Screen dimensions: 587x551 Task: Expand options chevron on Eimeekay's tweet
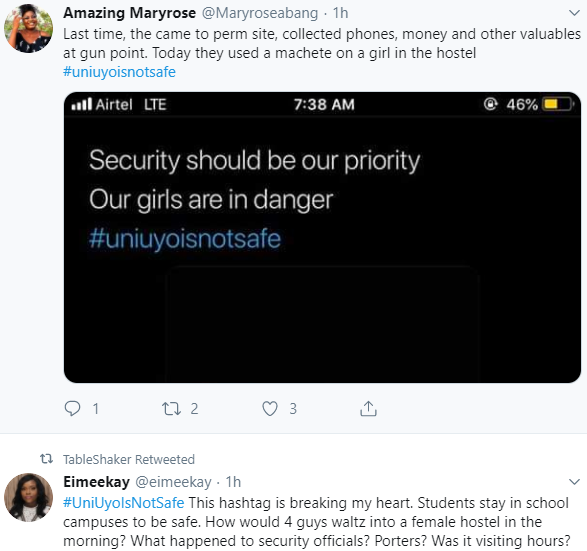pyautogui.click(x=574, y=482)
